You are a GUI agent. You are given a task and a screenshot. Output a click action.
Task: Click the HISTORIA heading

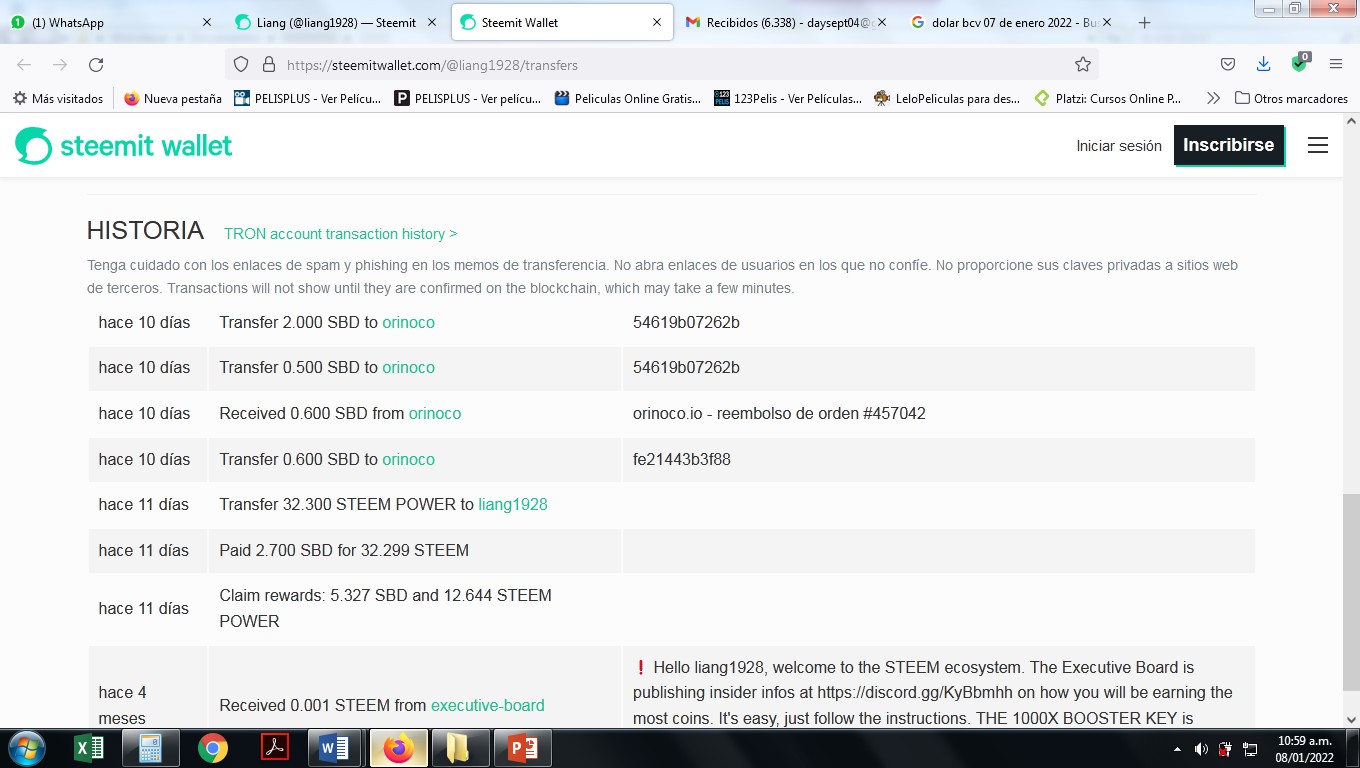click(x=145, y=230)
